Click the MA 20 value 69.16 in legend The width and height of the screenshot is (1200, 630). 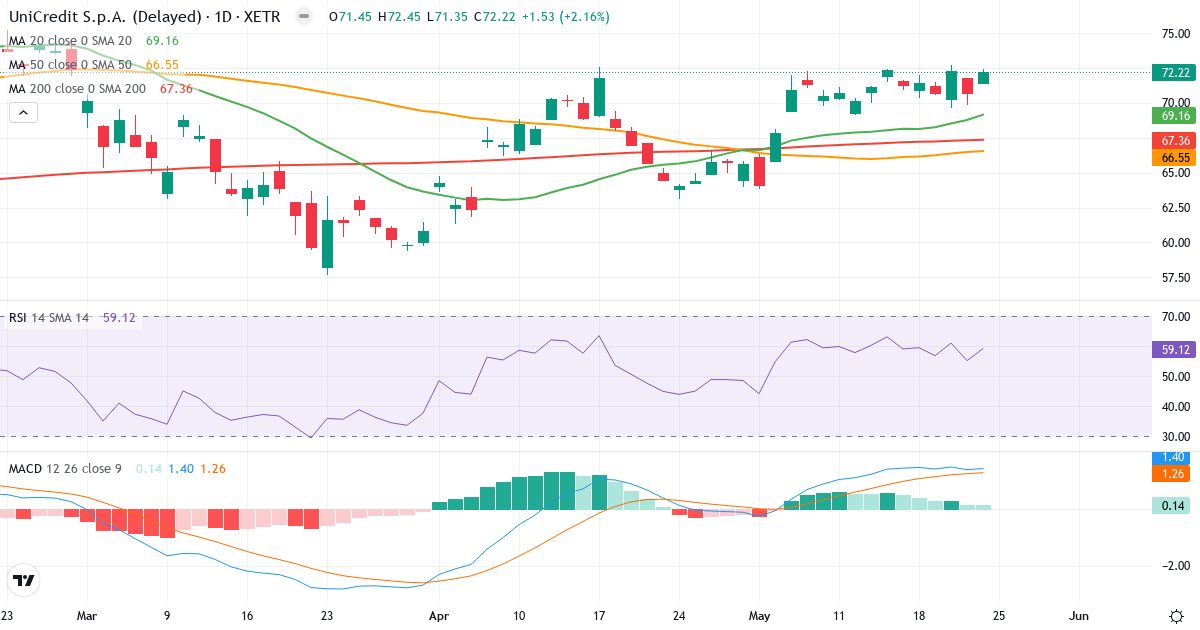coord(162,41)
